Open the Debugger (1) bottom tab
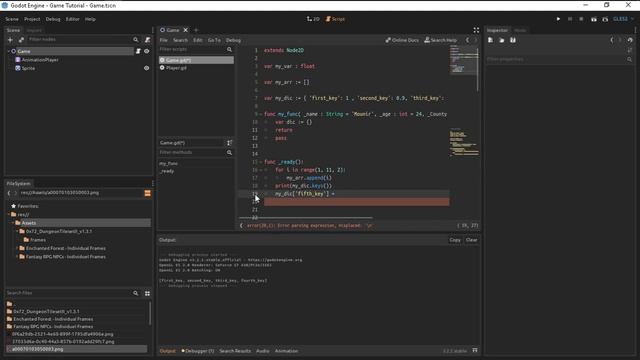 click(x=198, y=351)
